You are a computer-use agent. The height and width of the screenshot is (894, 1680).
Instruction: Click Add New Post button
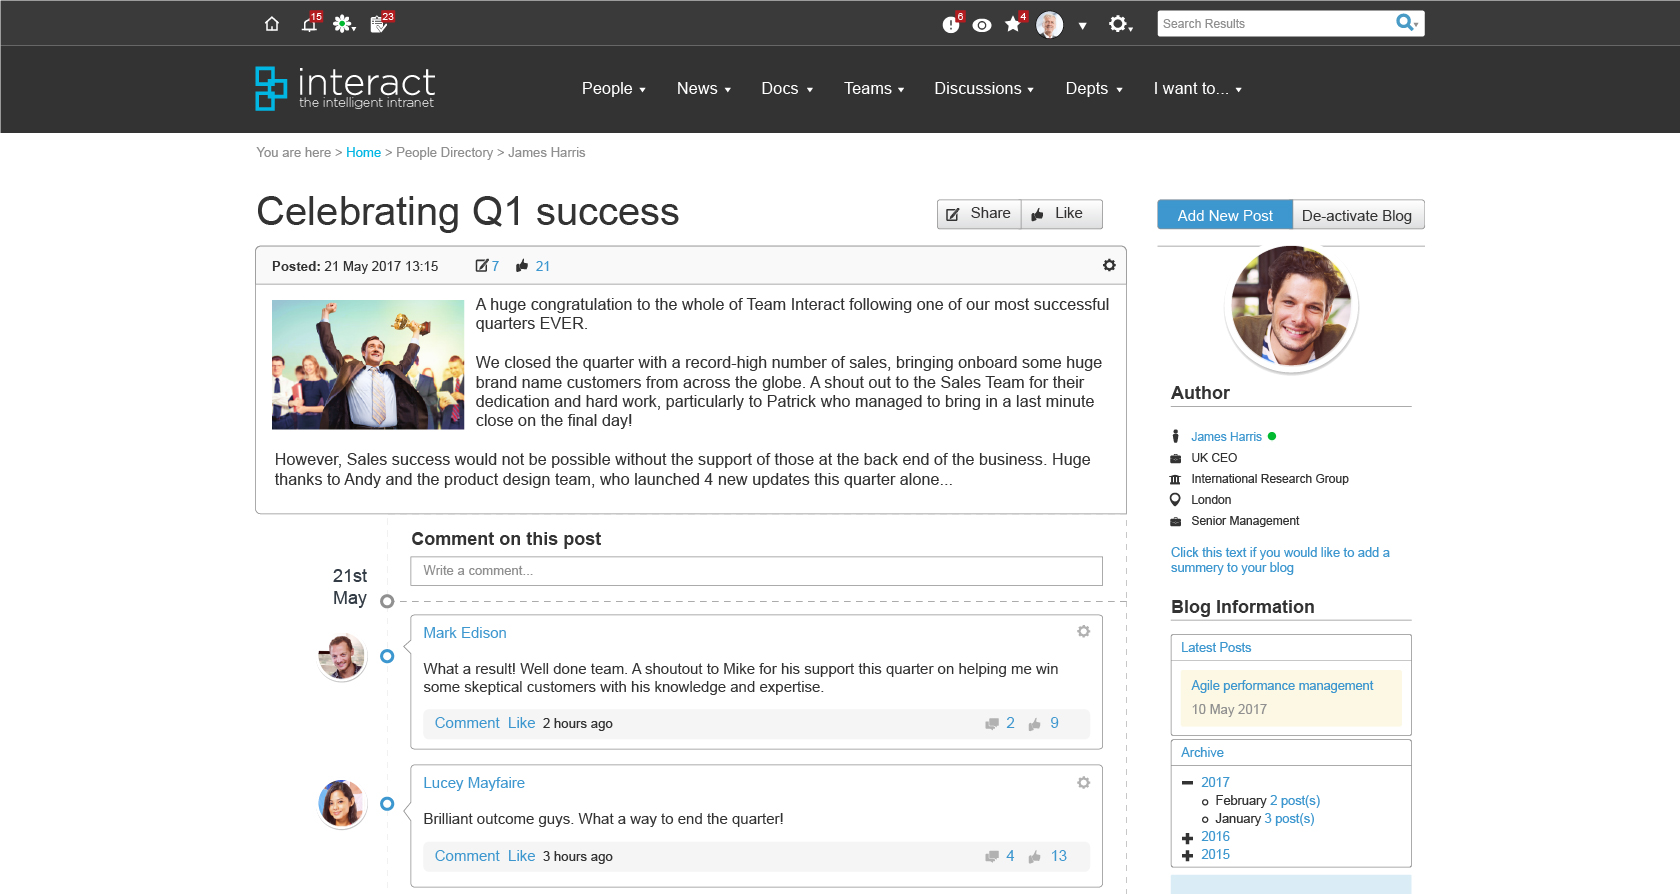point(1225,215)
